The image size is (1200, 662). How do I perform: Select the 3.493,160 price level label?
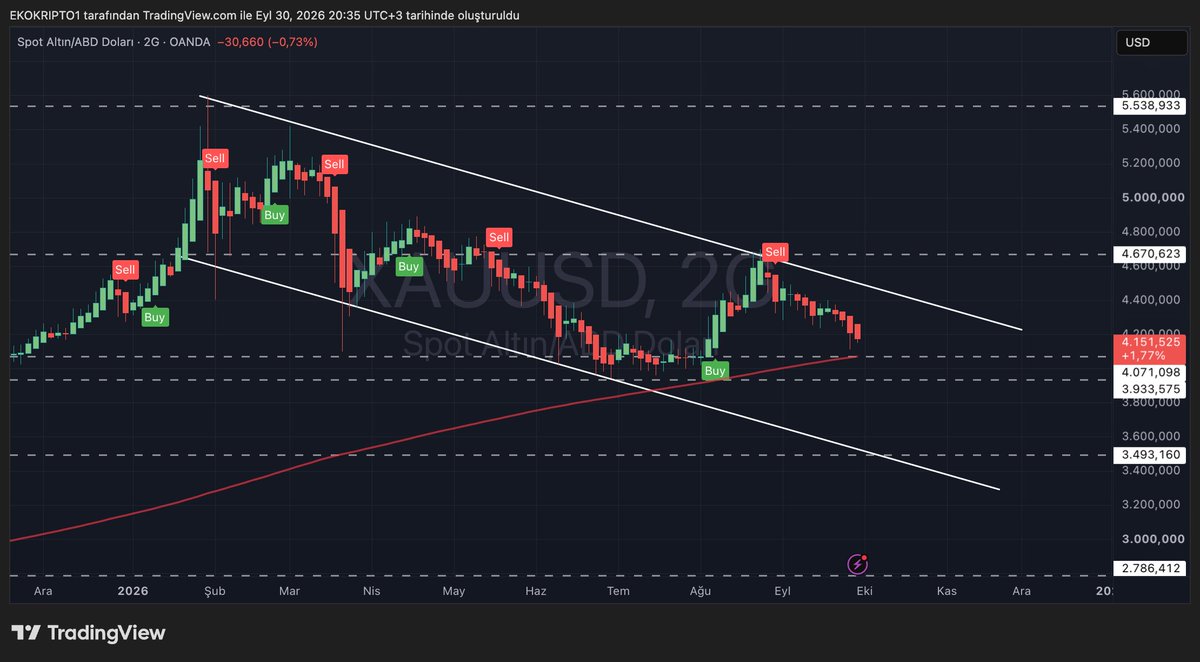click(1150, 454)
